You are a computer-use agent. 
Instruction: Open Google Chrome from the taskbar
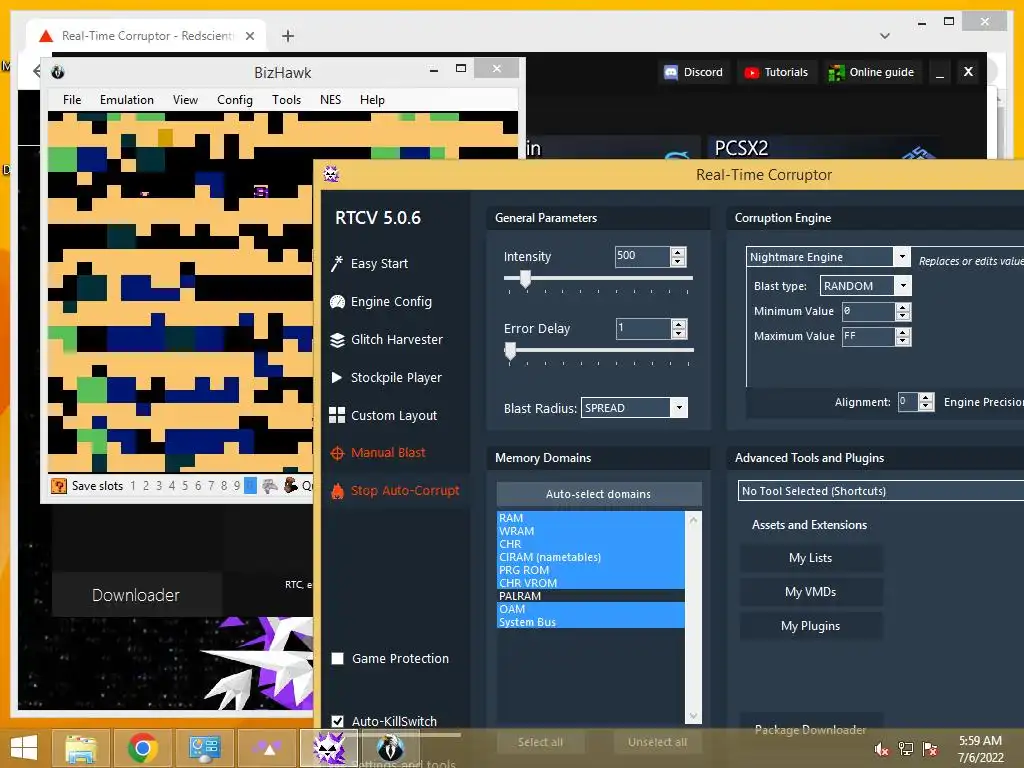tap(142, 748)
